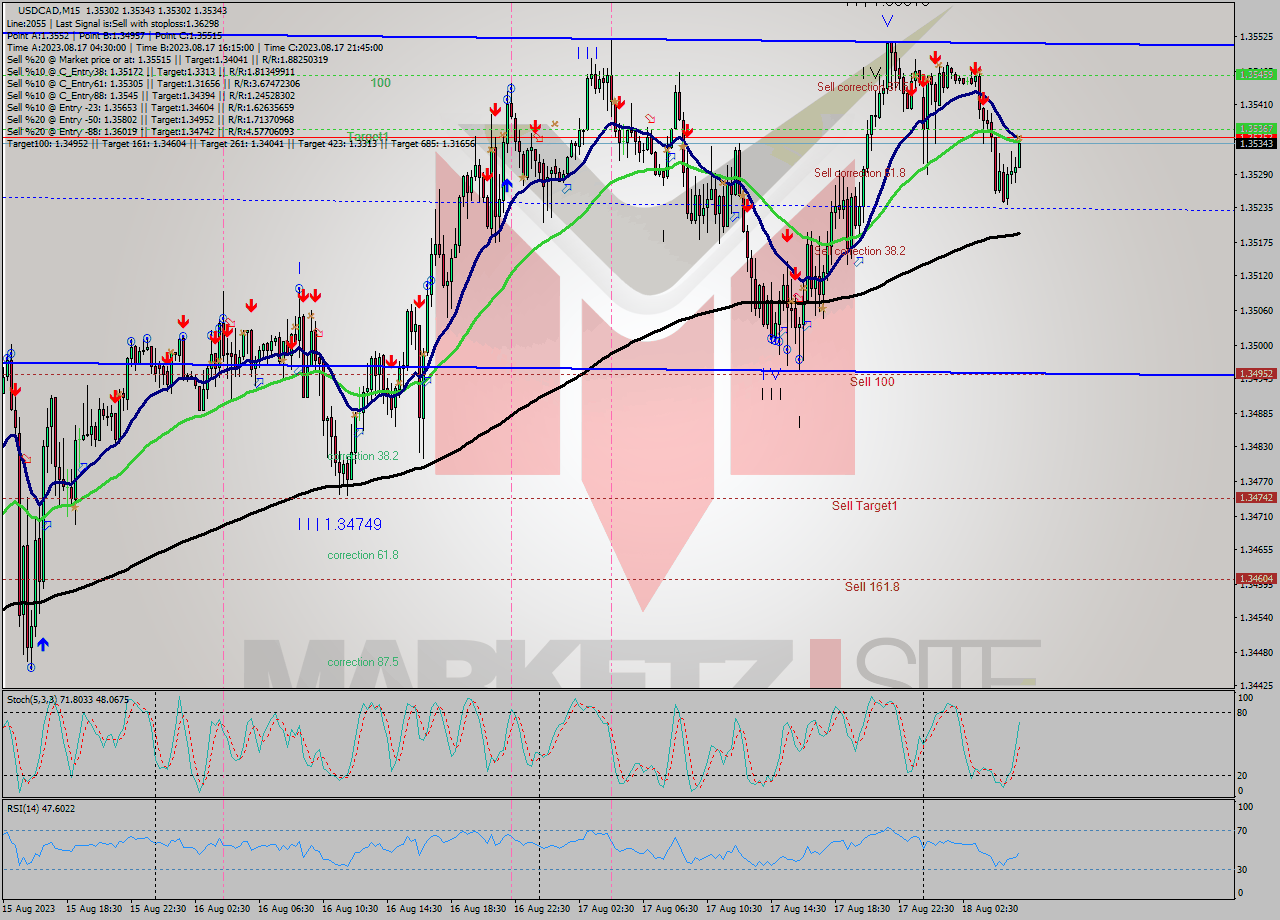Screen dimensions: 1280x920
Task: Click the V-shaped top marker above the peak
Action: click(887, 21)
